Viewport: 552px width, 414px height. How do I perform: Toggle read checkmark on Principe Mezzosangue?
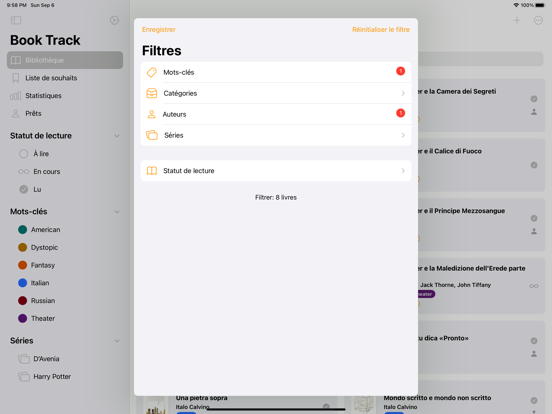pyautogui.click(x=534, y=218)
